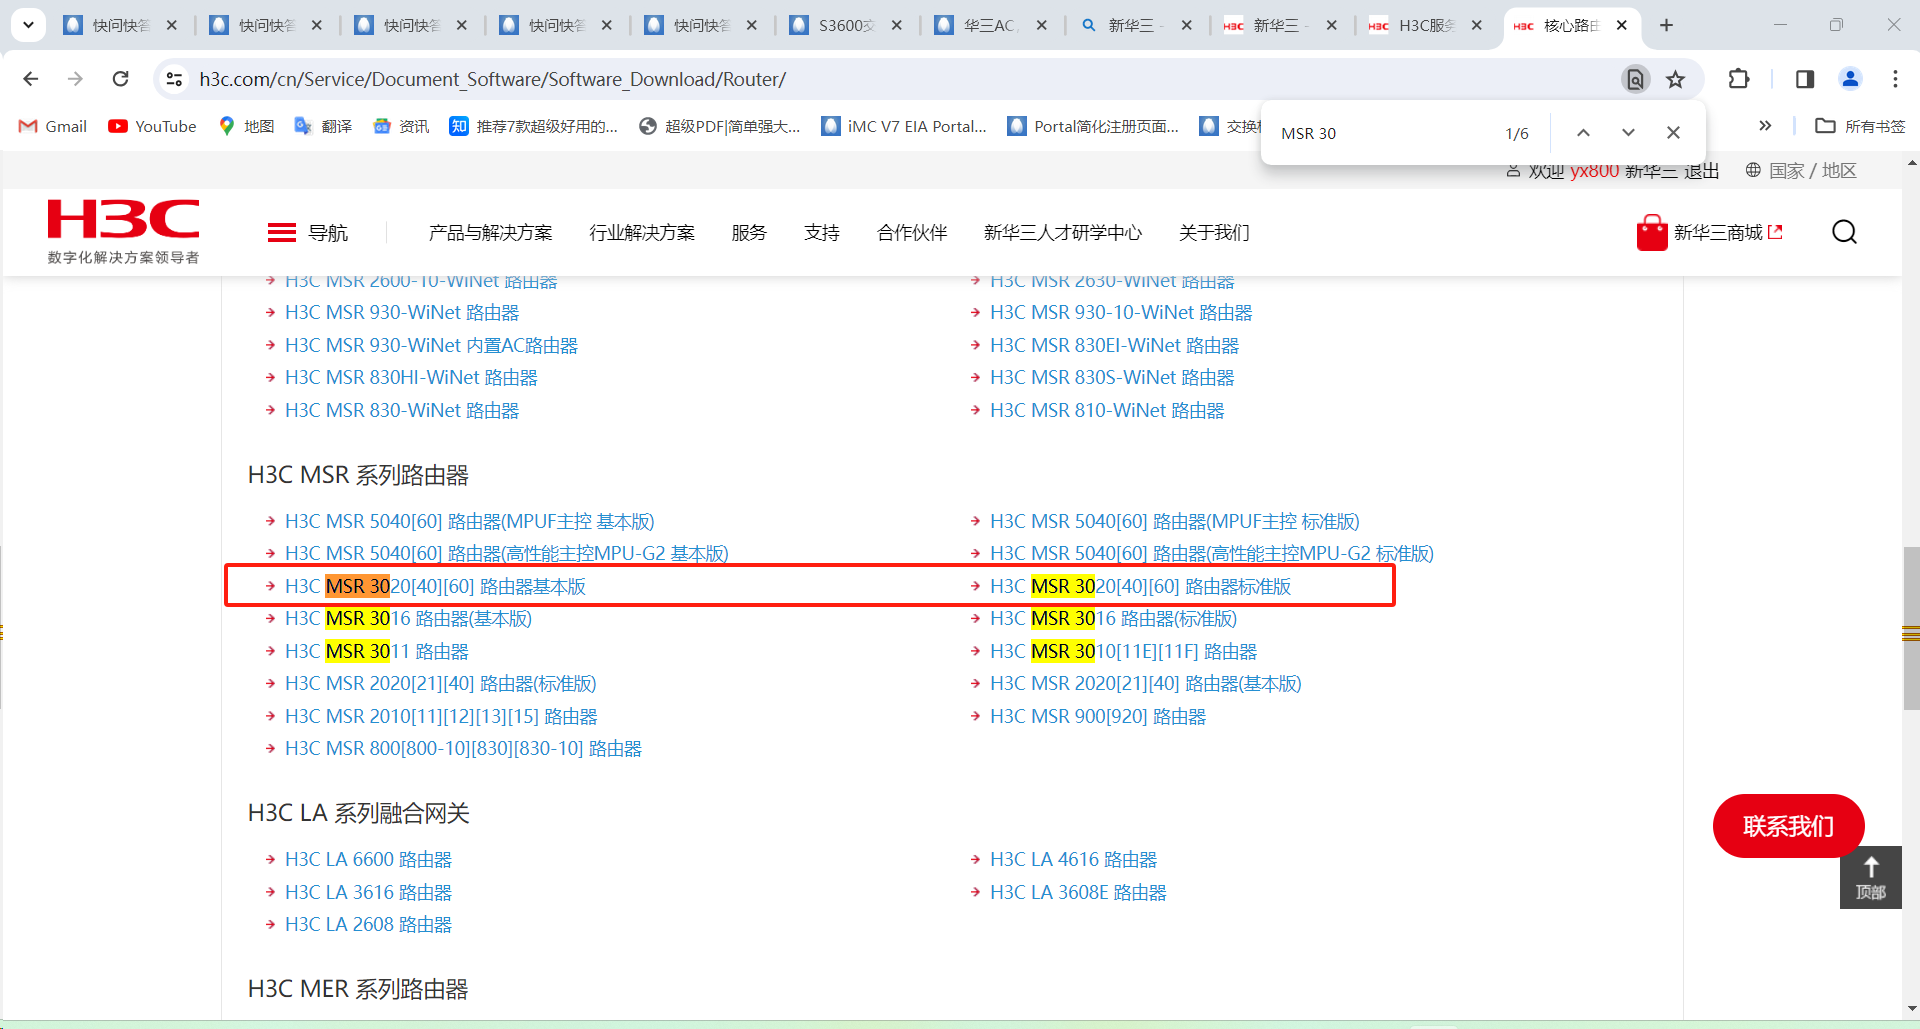Click the 顶部 back-to-top button

click(1871, 877)
